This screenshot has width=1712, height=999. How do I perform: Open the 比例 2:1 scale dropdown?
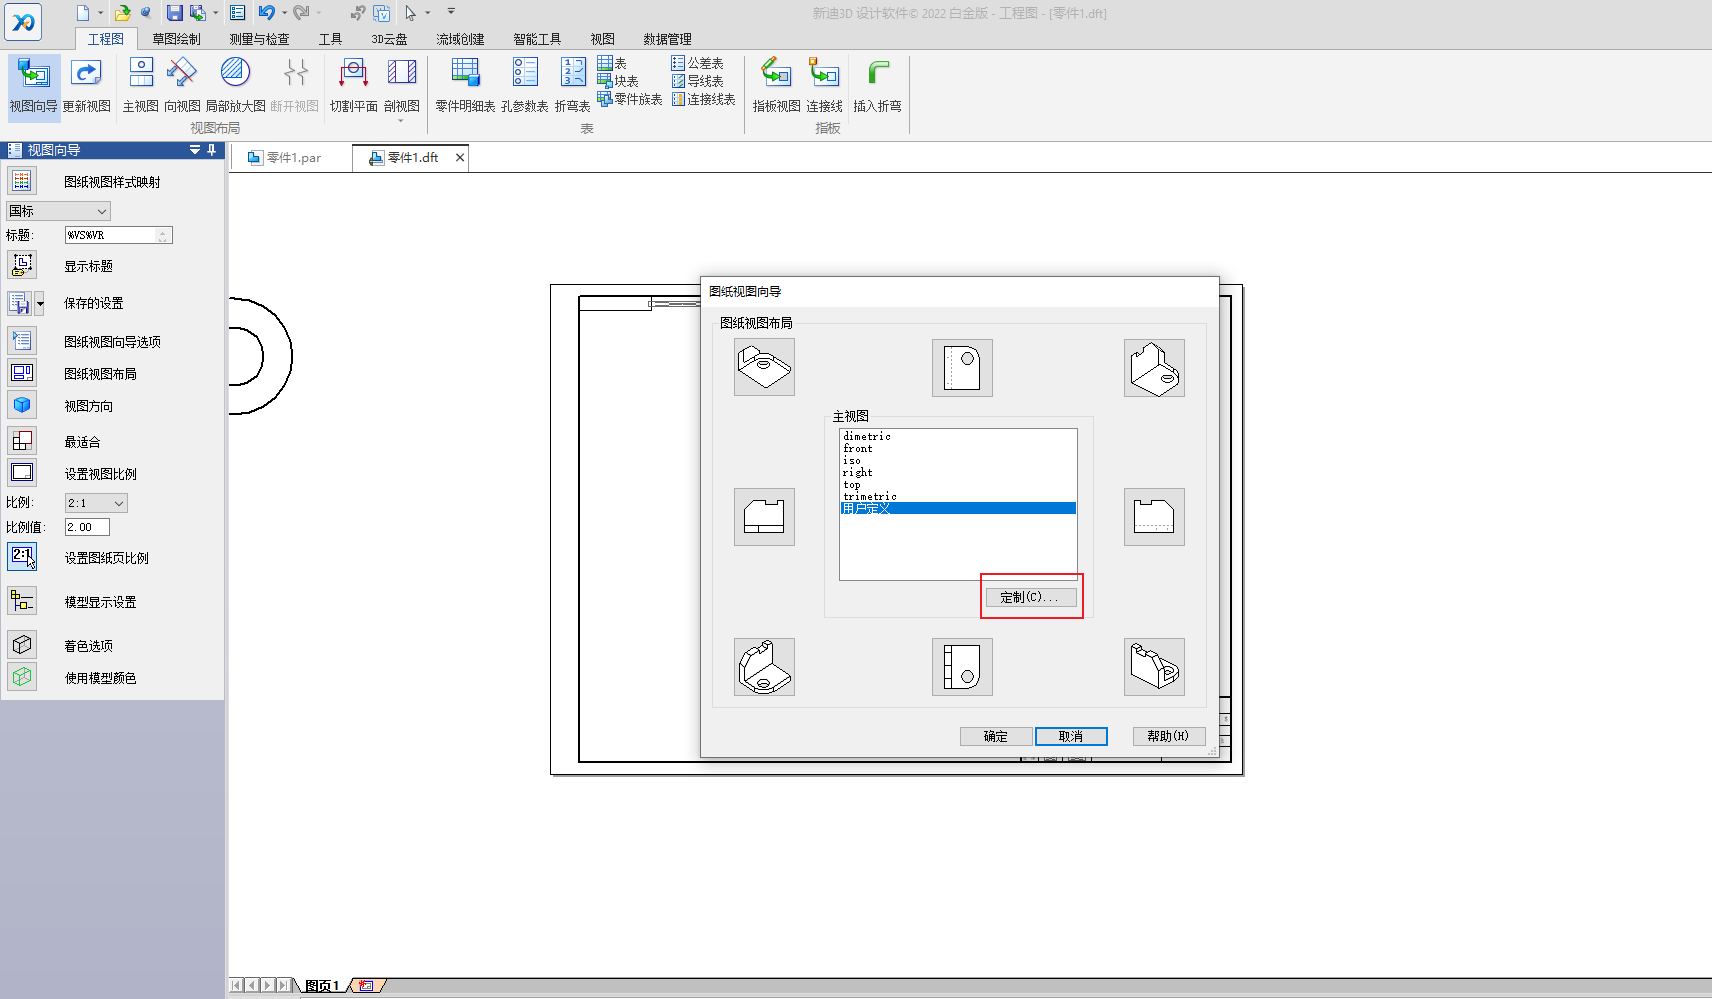[96, 503]
